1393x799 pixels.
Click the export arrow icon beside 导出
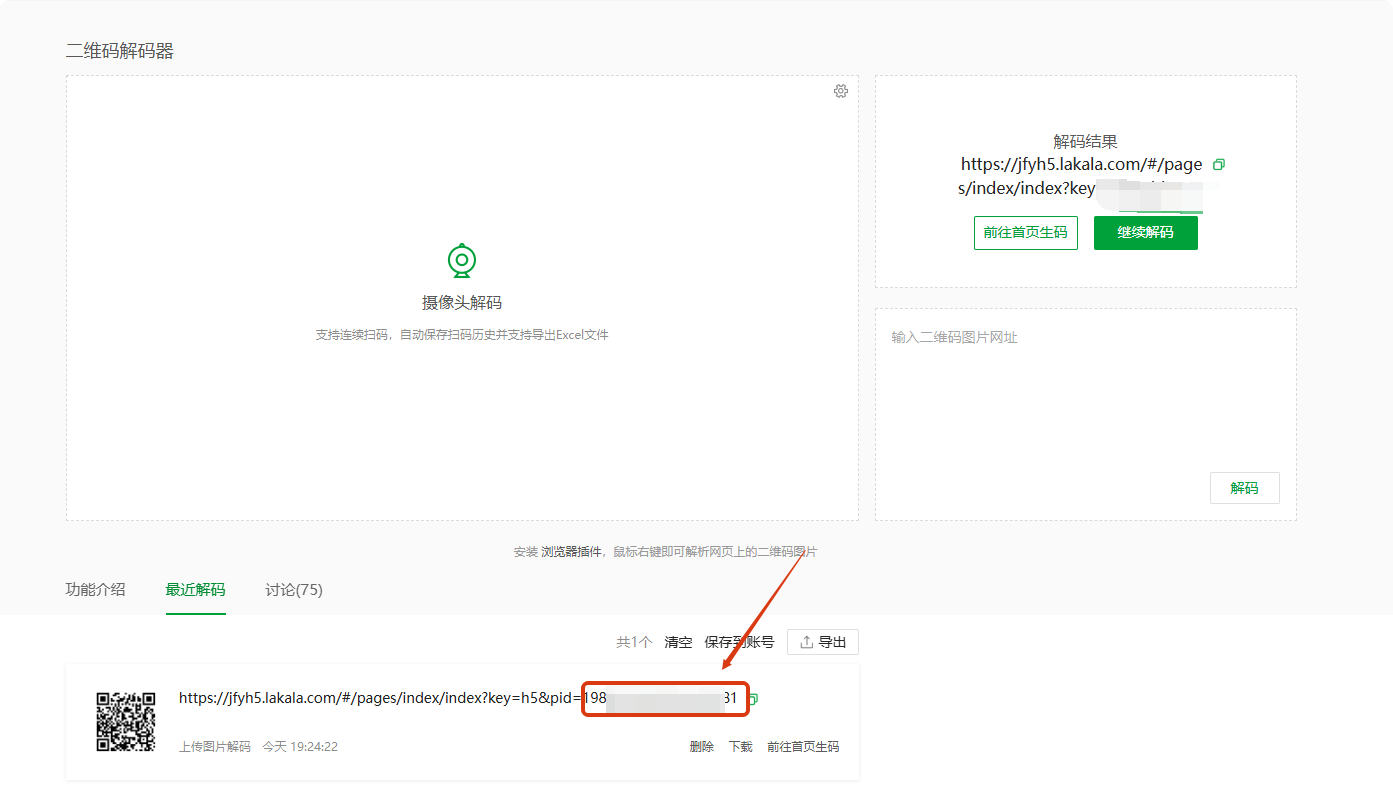pyautogui.click(x=808, y=641)
